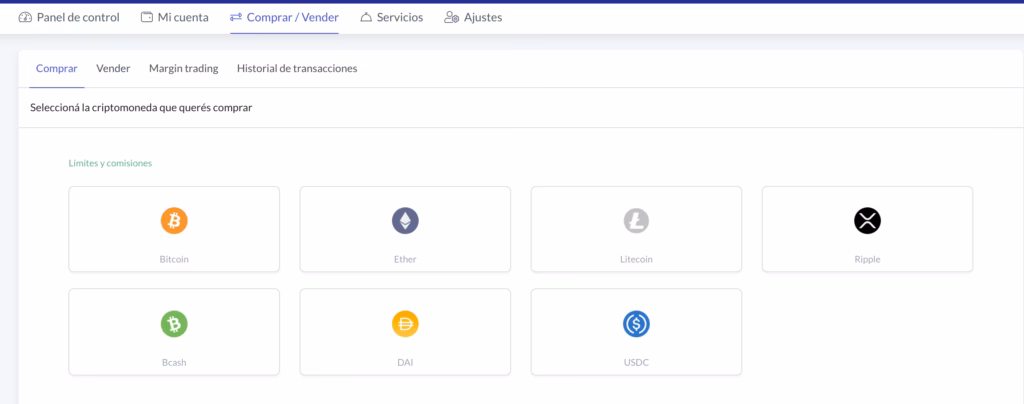Click the Ether diamond logo icon
The width and height of the screenshot is (1024, 404).
405,221
